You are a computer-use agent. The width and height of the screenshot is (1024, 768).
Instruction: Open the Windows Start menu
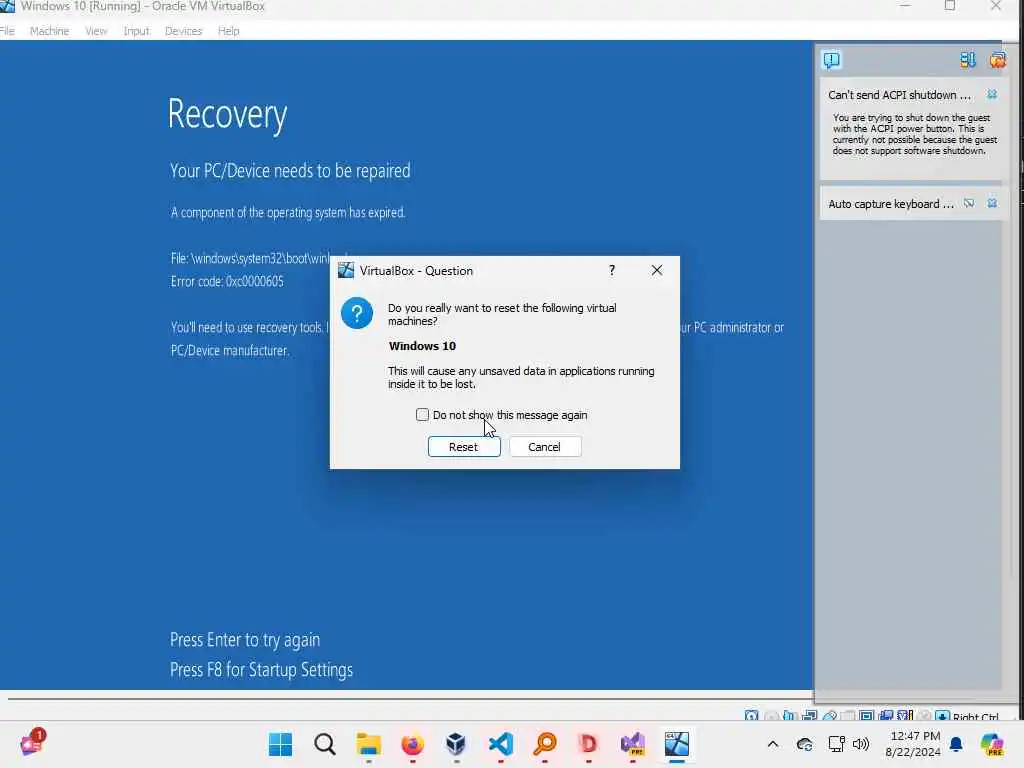click(281, 744)
